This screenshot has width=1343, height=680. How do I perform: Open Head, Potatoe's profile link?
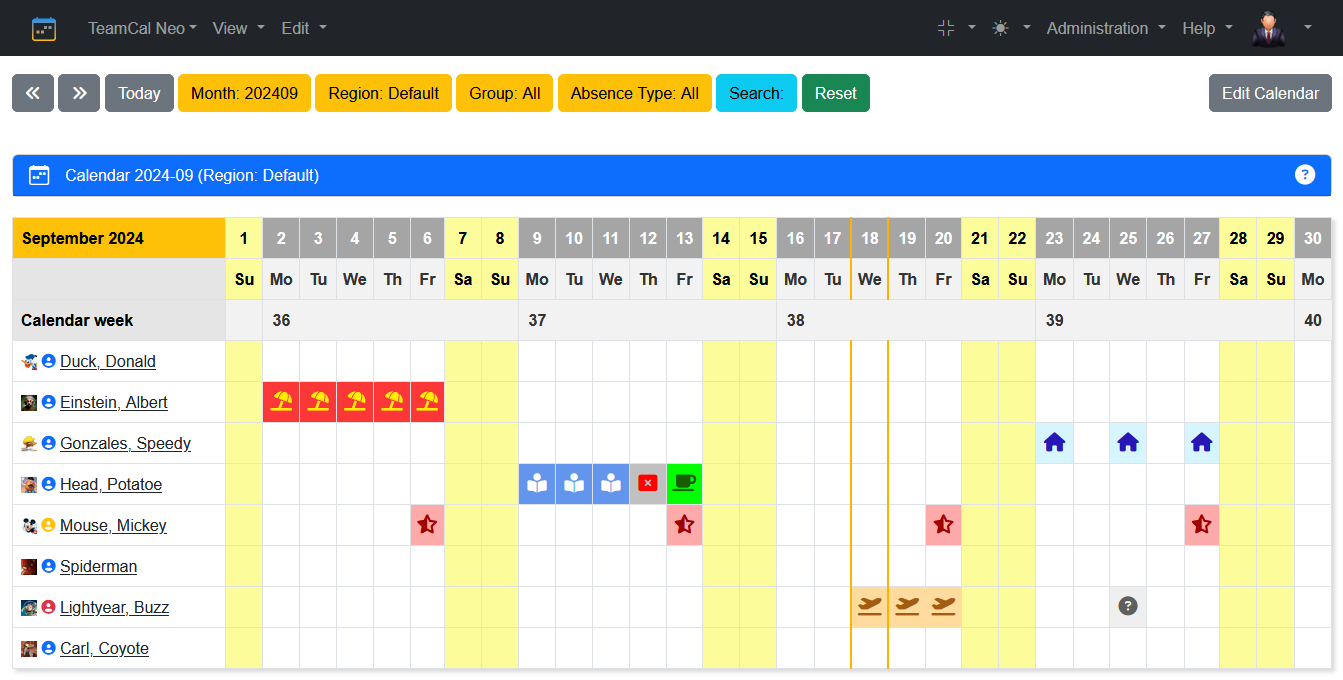[x=111, y=484]
